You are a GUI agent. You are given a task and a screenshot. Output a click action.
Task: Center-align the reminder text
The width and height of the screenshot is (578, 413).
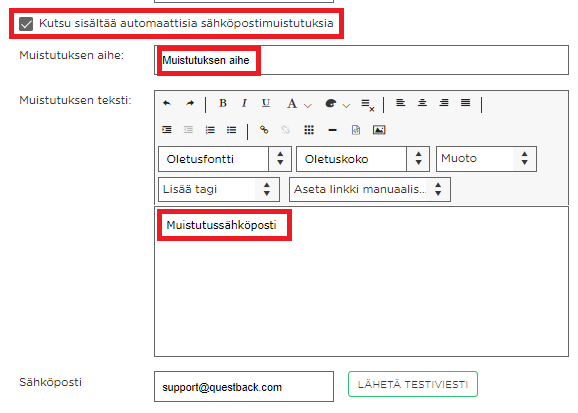click(422, 103)
